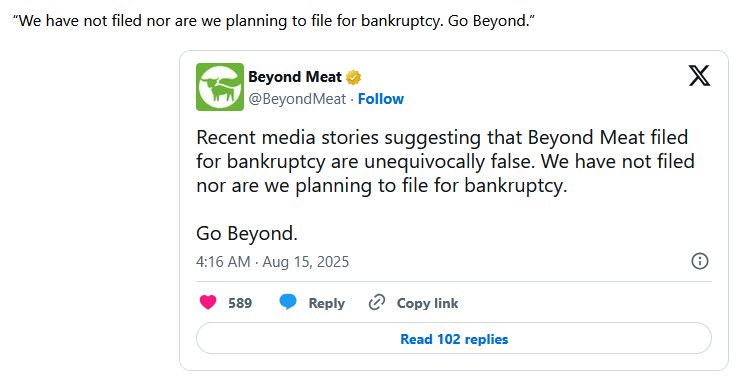Click the Aug 15, 2025 post date
745x379 pixels.
tap(306, 262)
